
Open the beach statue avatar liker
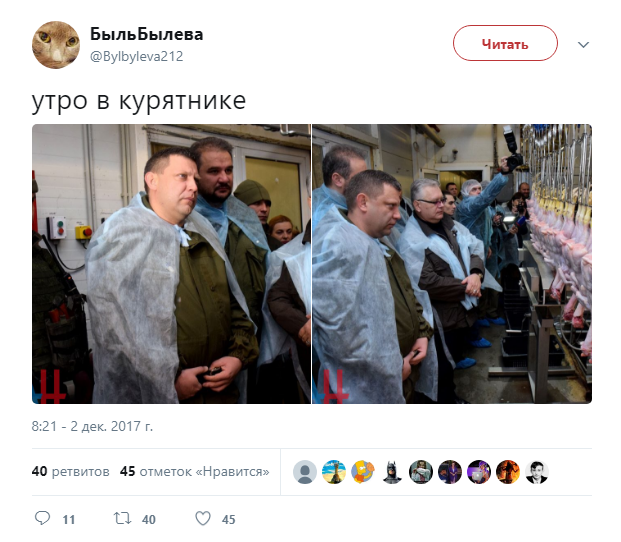[334, 472]
